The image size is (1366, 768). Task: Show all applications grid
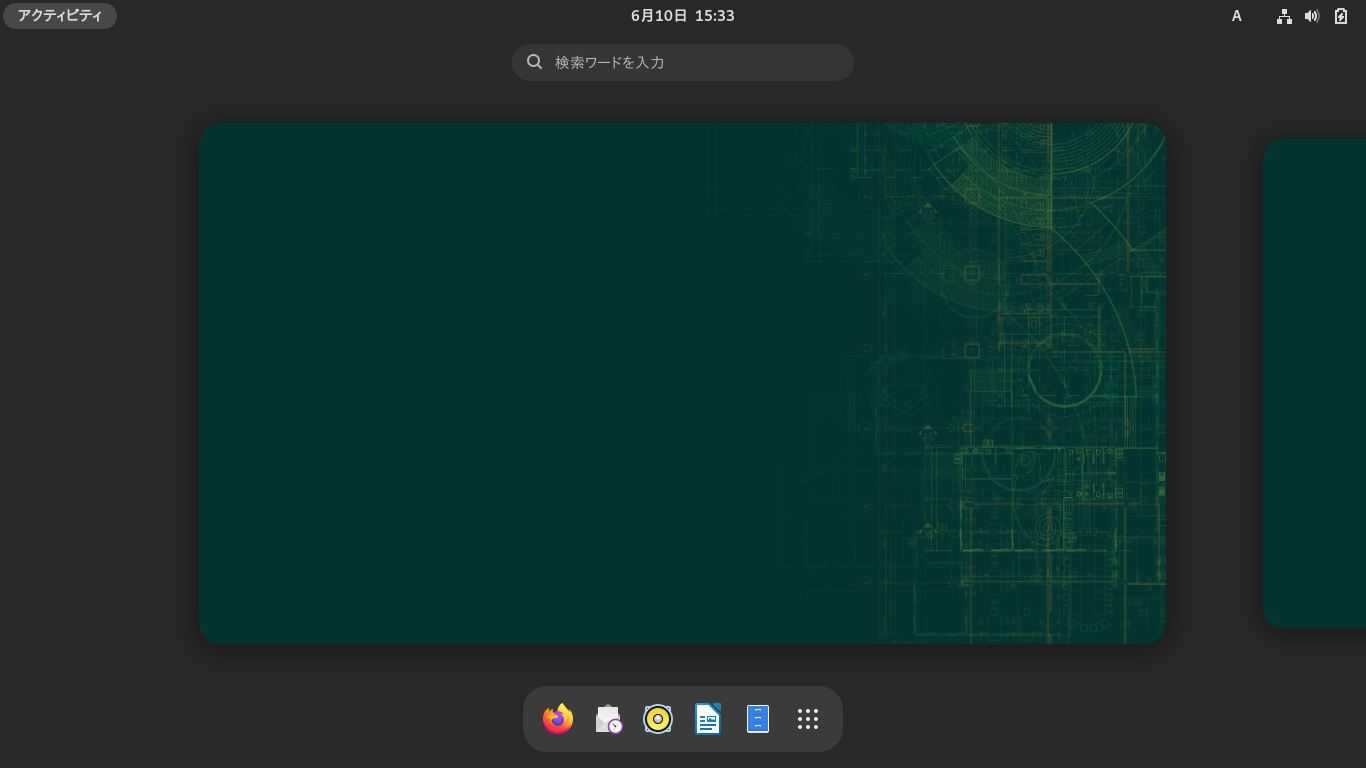click(x=808, y=719)
